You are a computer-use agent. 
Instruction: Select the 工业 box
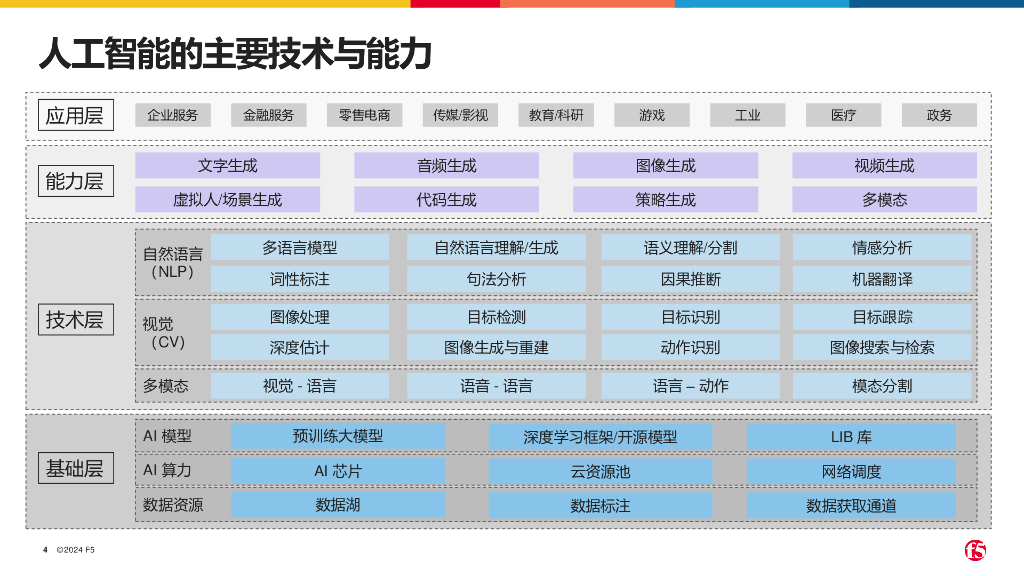point(748,116)
